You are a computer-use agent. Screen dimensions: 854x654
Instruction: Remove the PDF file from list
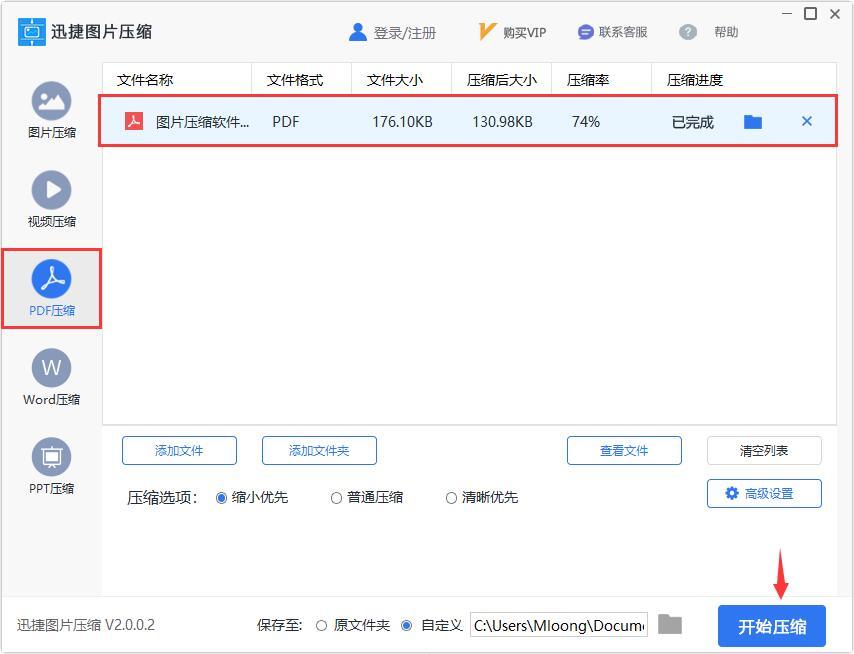(807, 121)
